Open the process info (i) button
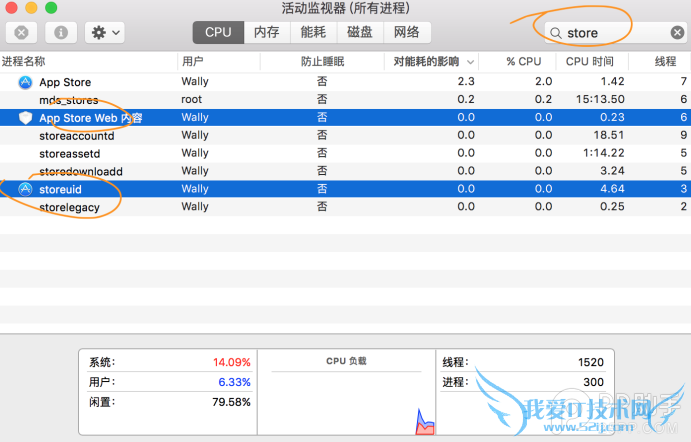This screenshot has width=691, height=442. [x=61, y=33]
